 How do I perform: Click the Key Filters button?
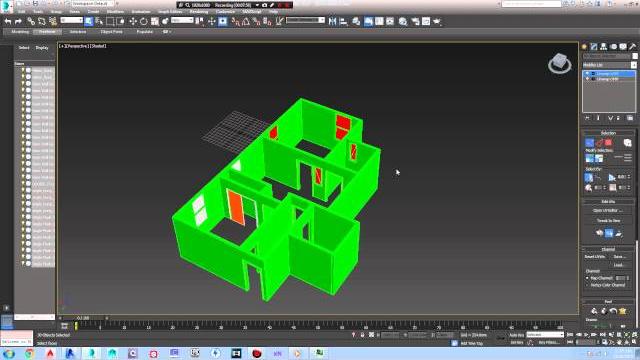pyautogui.click(x=549, y=342)
